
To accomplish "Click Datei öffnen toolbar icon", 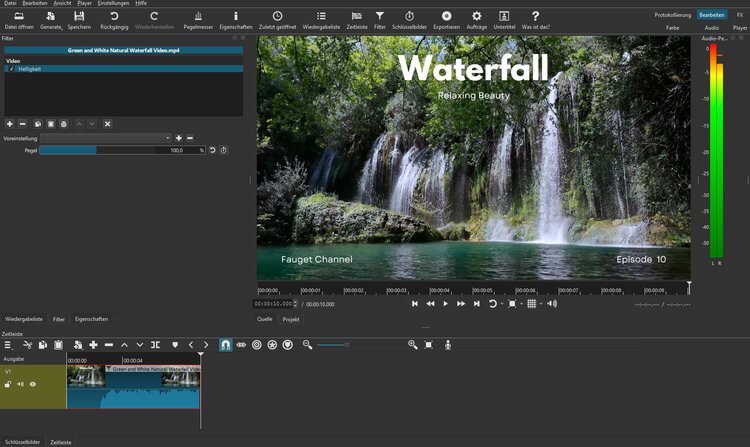I will coord(19,21).
